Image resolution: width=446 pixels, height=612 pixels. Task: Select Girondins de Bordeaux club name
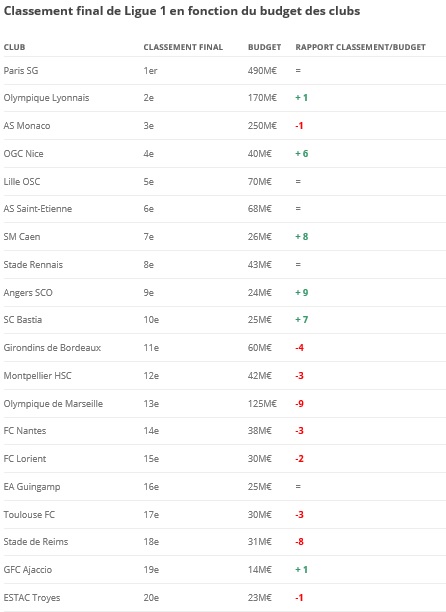52,348
